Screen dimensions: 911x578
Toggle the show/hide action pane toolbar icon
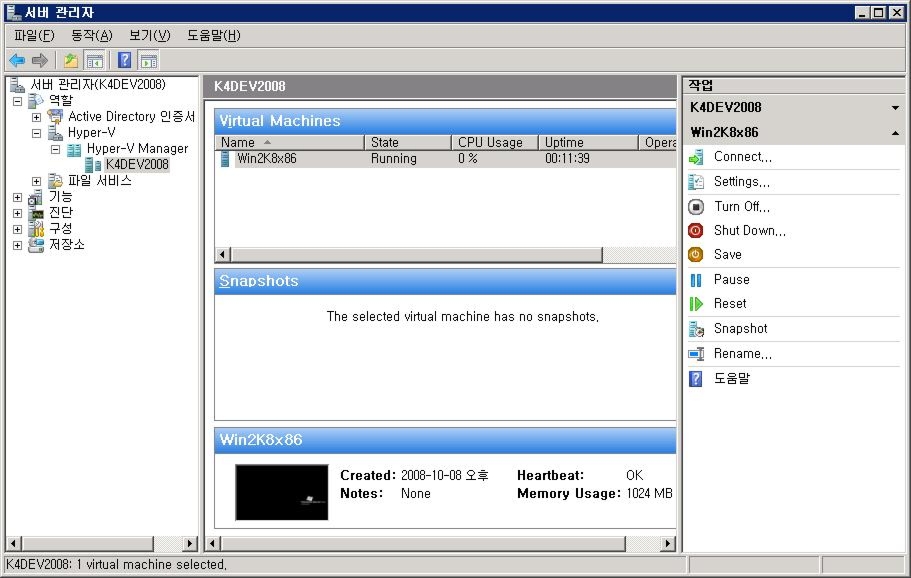pyautogui.click(x=149, y=60)
